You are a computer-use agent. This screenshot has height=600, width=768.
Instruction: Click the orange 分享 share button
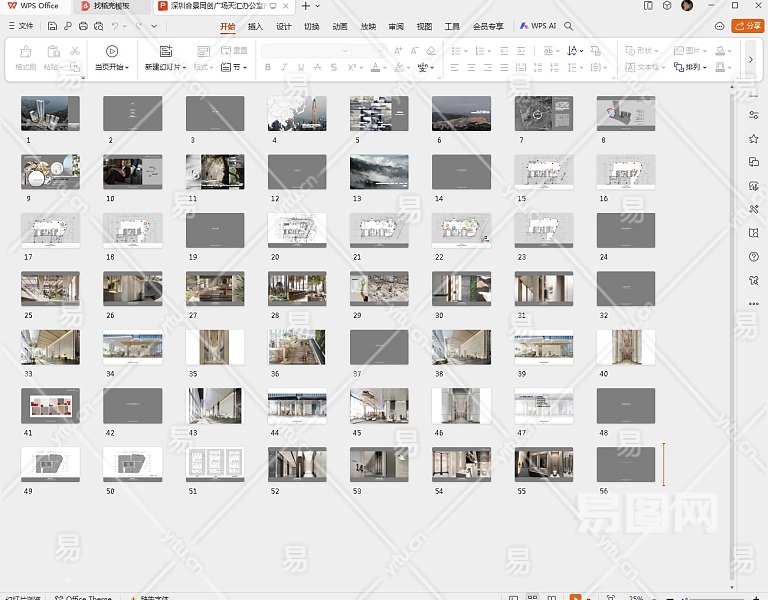click(x=747, y=26)
